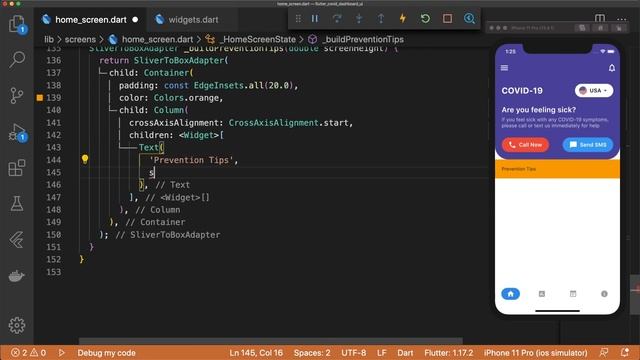
Task: Click the orange color swatch on line 139
Action: 40,98
